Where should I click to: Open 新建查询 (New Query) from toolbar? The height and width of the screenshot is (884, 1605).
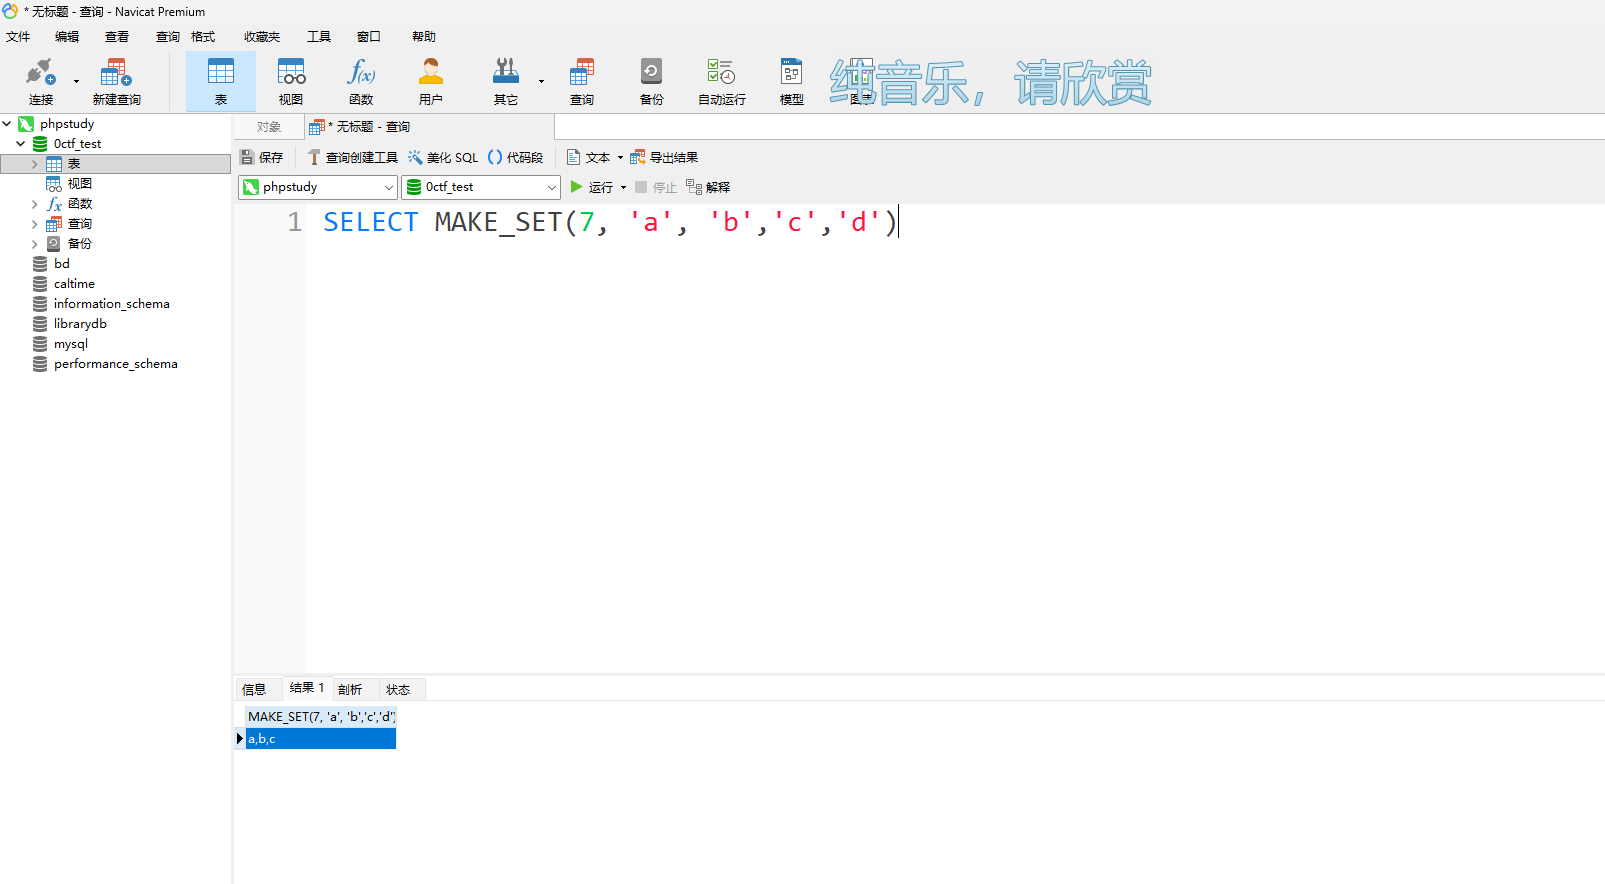116,81
